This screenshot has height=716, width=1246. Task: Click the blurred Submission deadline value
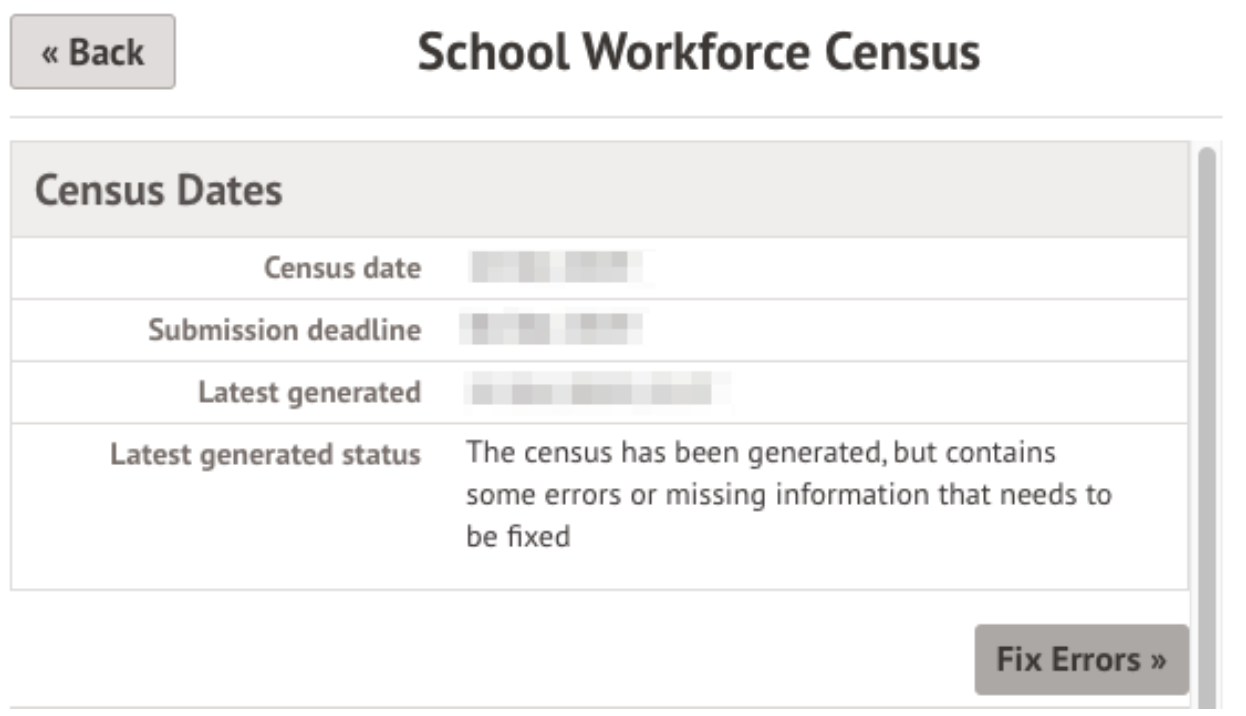553,330
